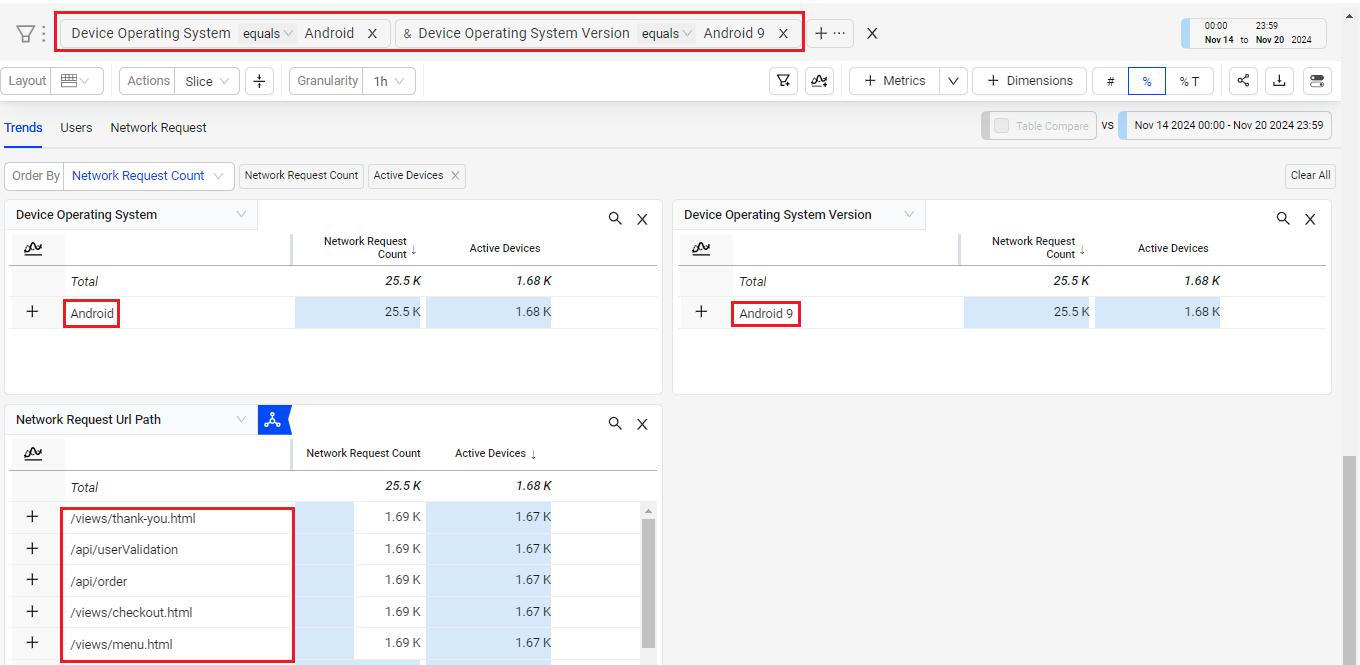Click the Clear All button

tap(1309, 176)
